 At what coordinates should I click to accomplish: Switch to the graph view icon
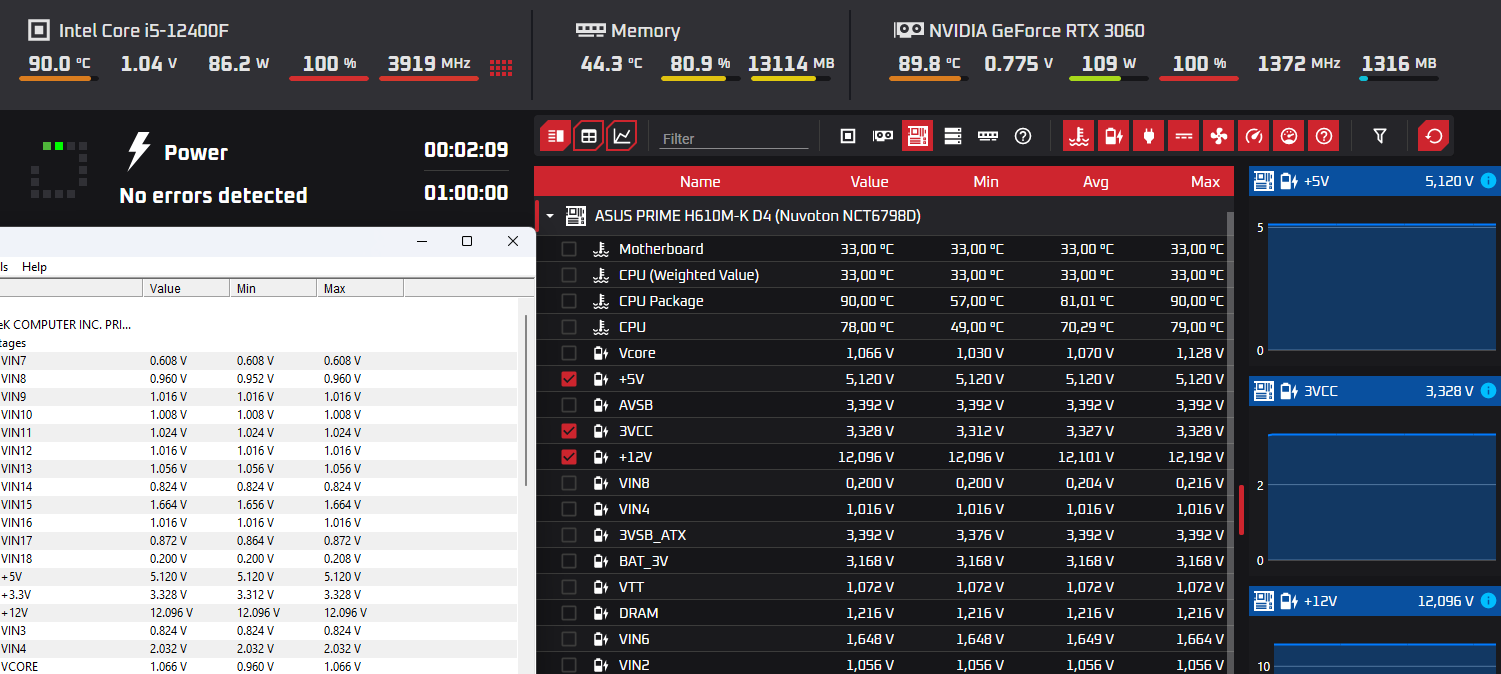622,135
